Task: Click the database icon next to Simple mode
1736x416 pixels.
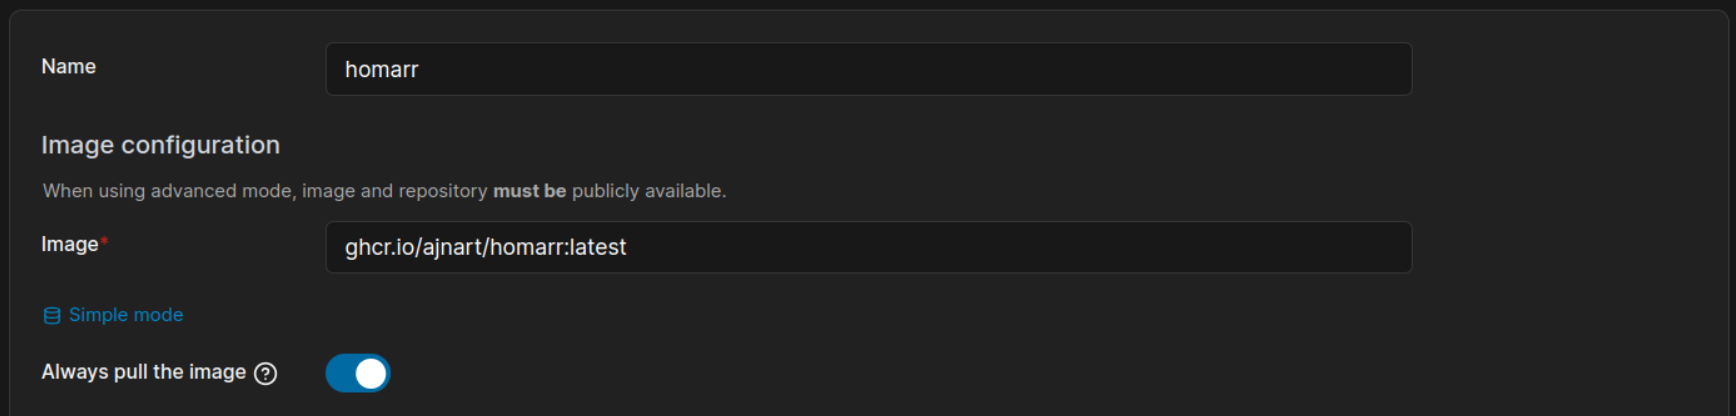Action: point(52,316)
